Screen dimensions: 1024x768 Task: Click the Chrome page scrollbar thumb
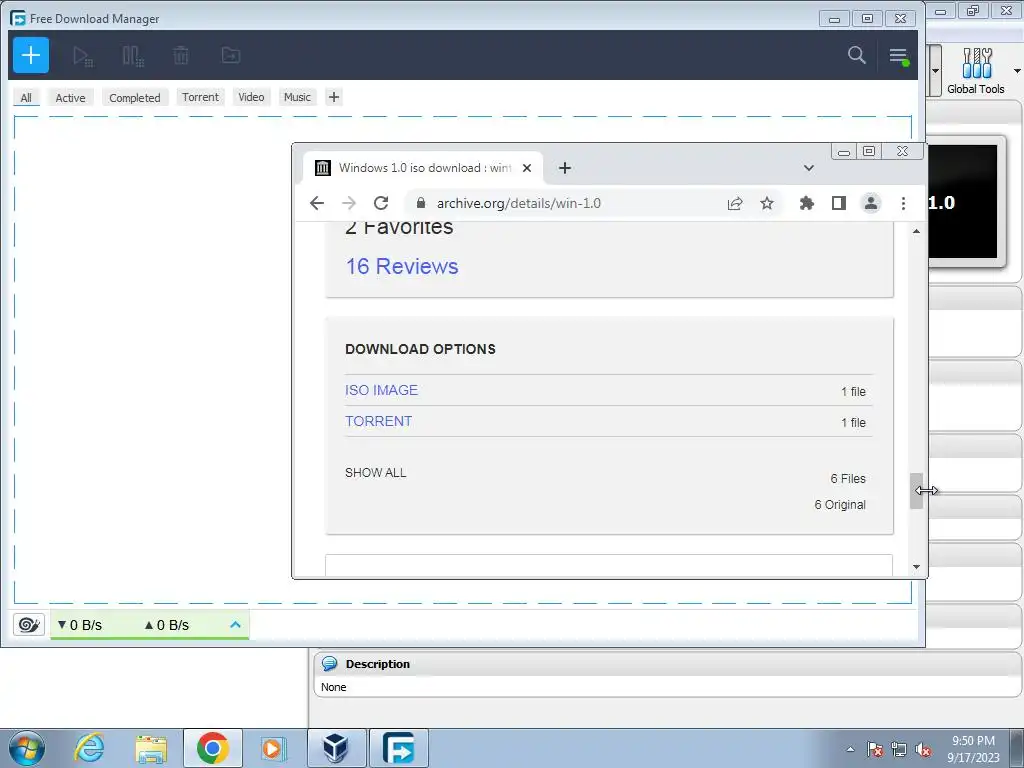click(916, 490)
